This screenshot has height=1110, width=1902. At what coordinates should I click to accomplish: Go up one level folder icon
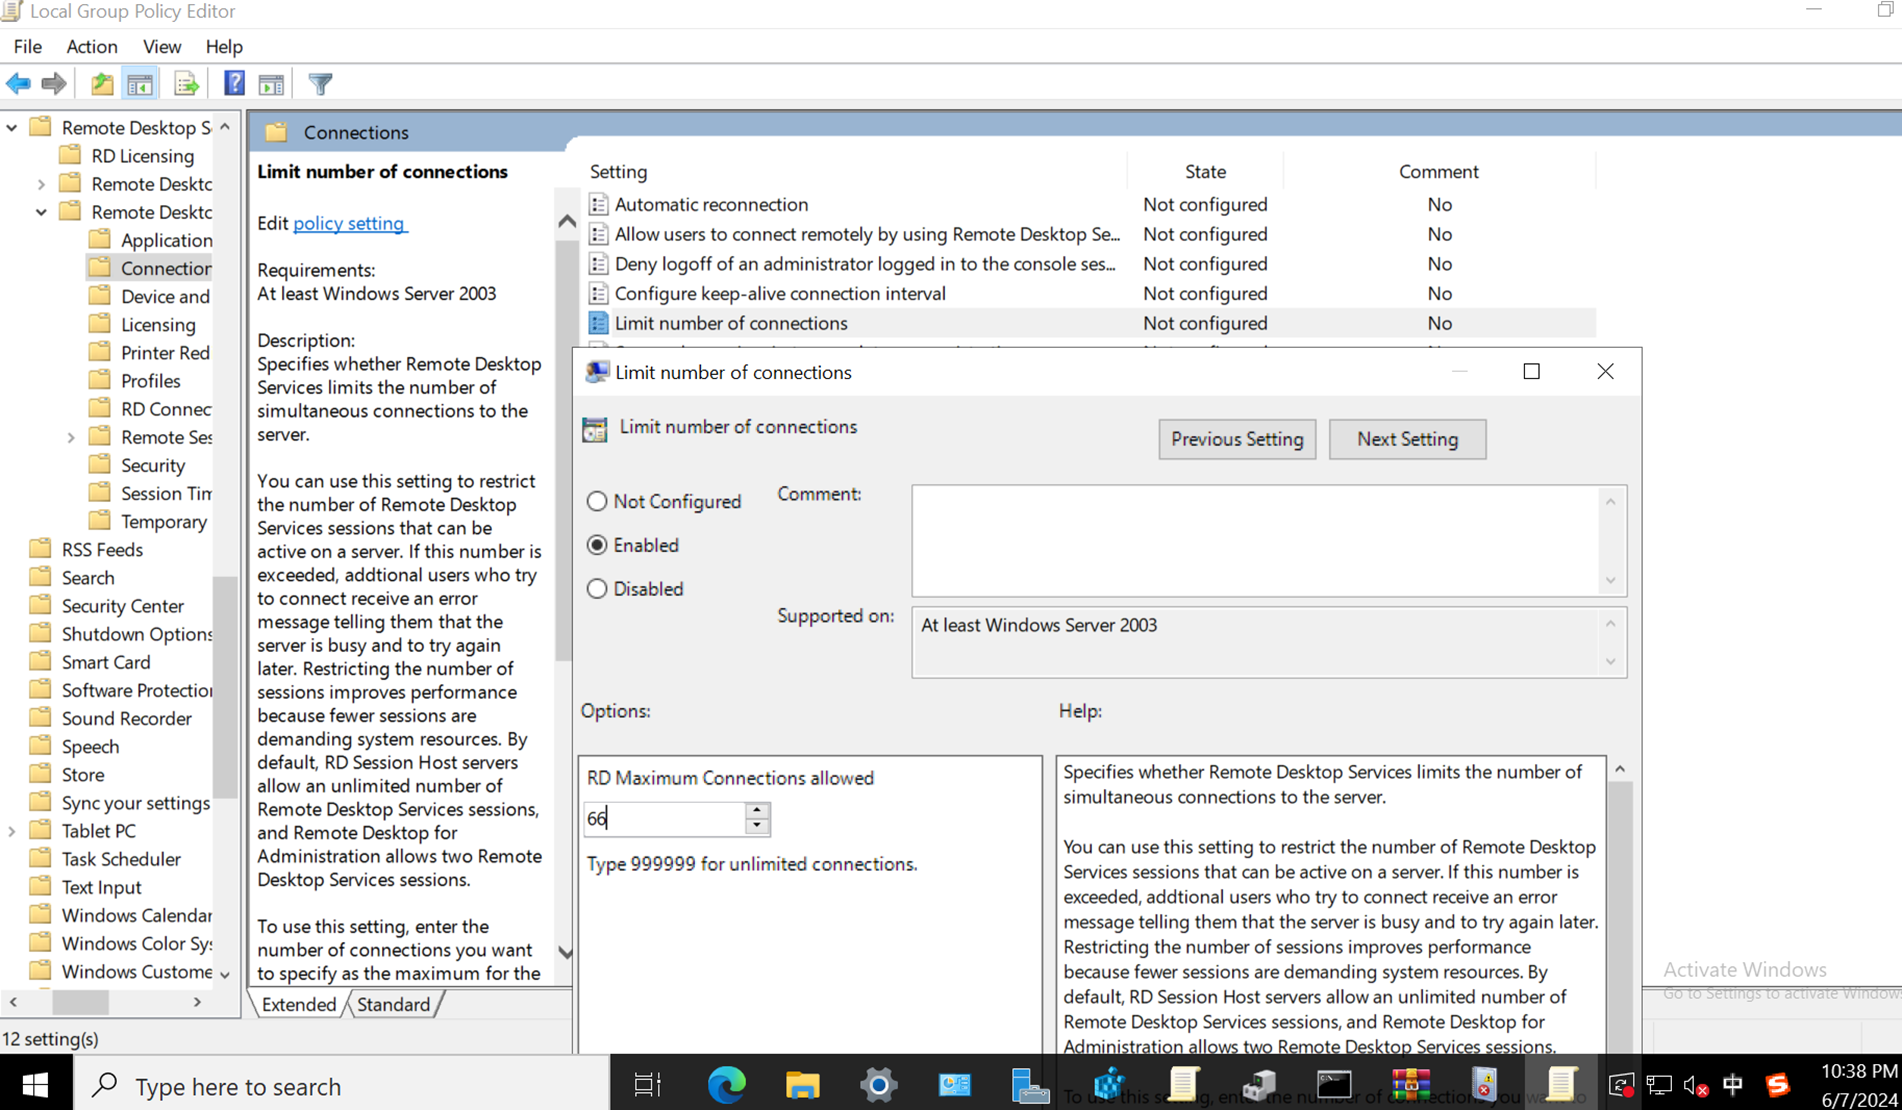(102, 84)
